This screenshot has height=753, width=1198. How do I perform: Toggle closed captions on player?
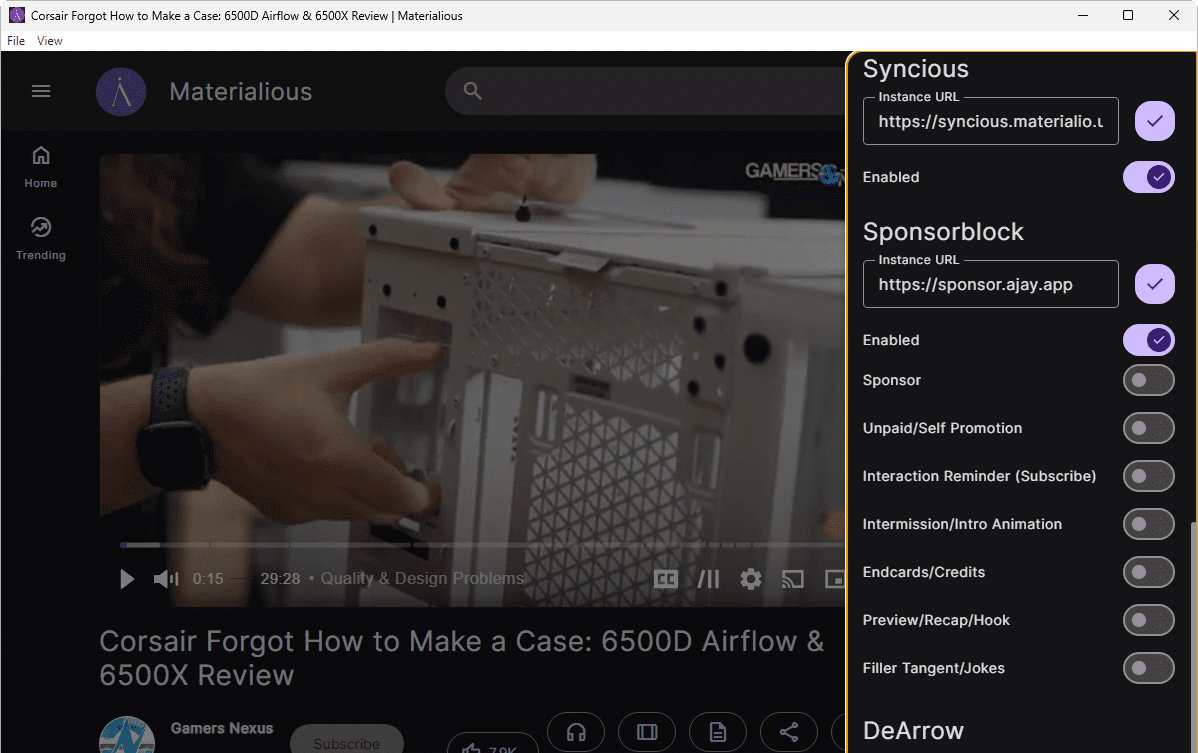click(666, 579)
